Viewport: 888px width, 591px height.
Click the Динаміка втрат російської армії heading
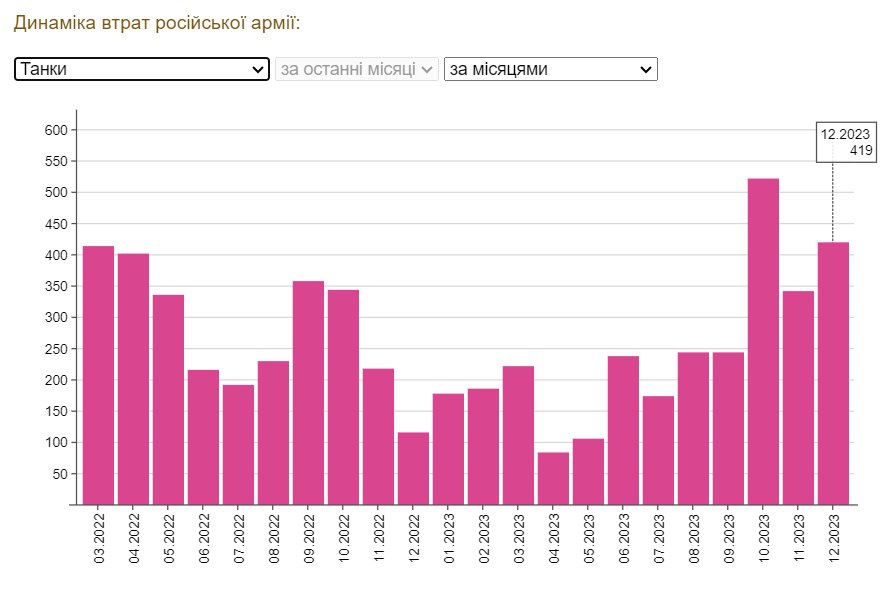point(156,22)
